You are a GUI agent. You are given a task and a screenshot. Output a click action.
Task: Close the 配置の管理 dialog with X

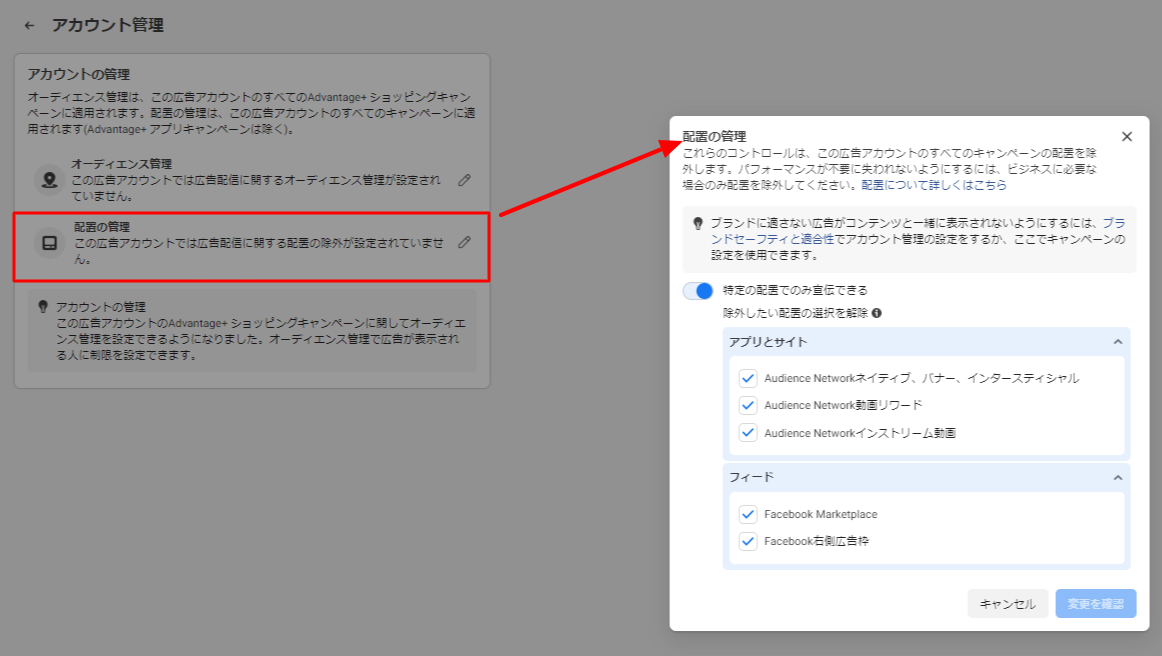click(x=1127, y=136)
